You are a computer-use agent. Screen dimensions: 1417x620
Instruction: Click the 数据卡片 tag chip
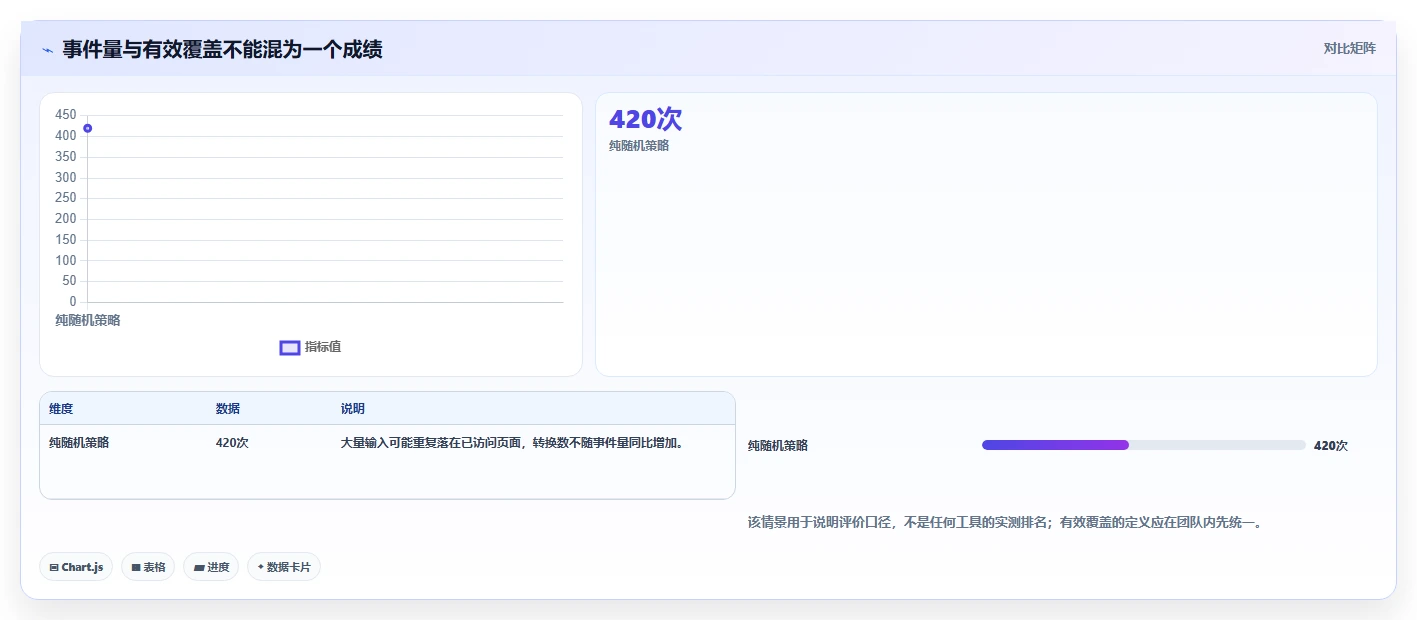point(284,567)
